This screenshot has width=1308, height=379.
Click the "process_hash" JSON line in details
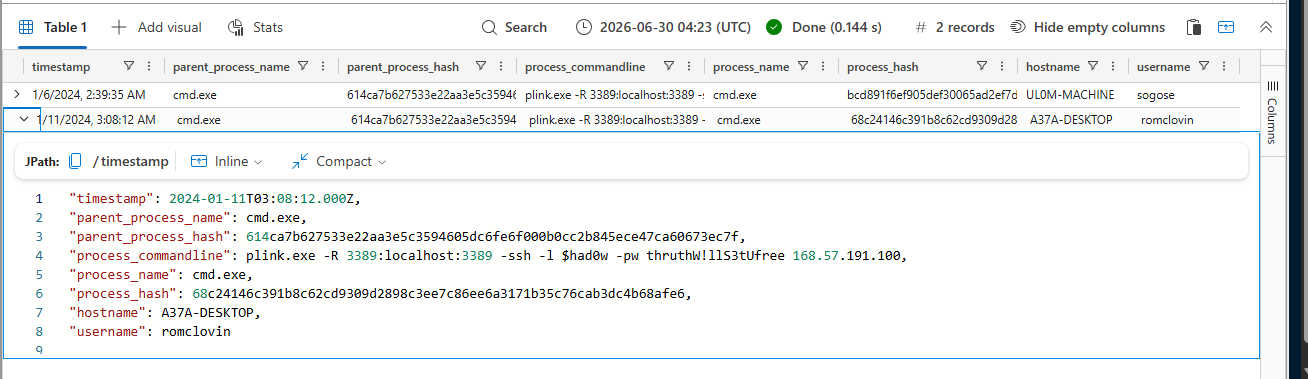pos(380,293)
